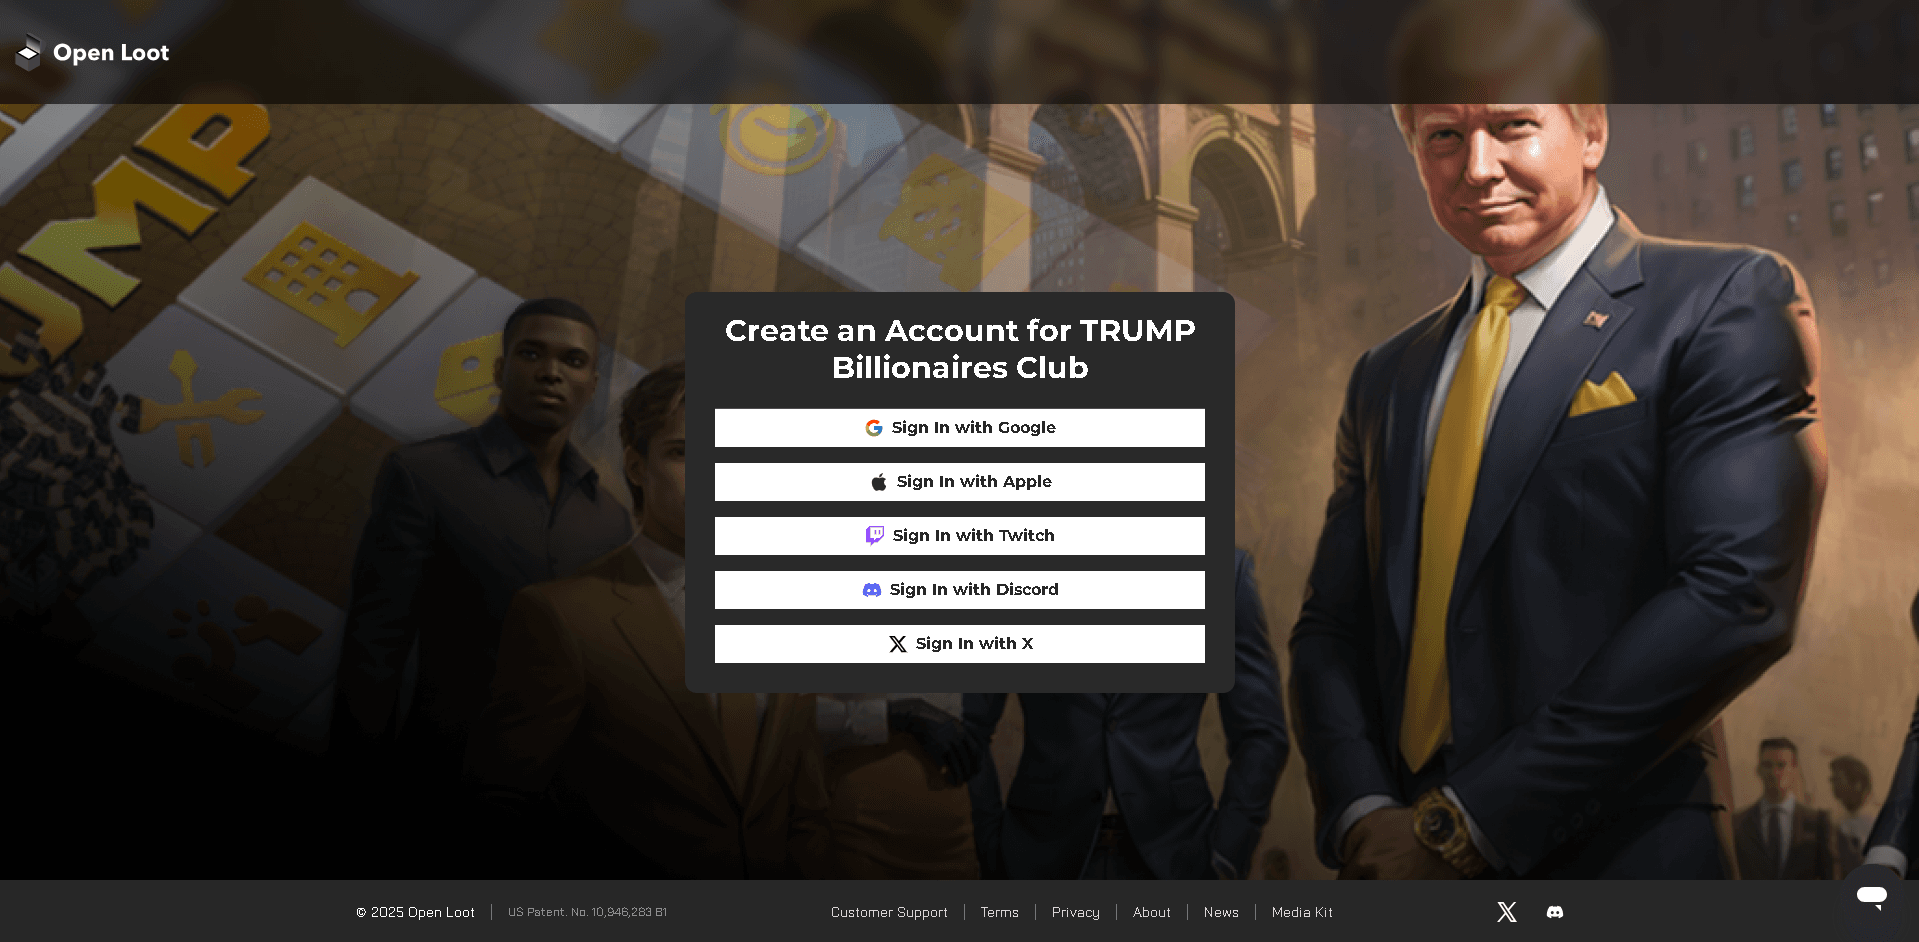This screenshot has height=942, width=1919.
Task: Sign in with Twitch
Action: tap(960, 536)
